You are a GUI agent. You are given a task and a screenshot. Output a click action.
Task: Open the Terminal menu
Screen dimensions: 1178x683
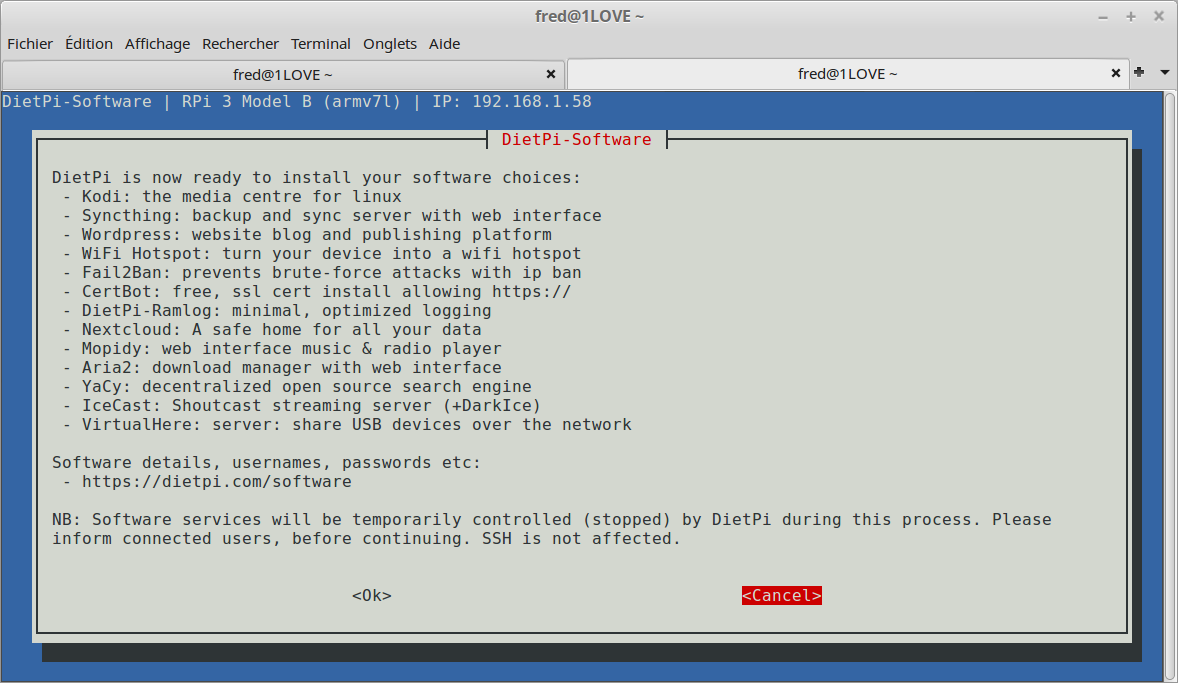(x=321, y=44)
